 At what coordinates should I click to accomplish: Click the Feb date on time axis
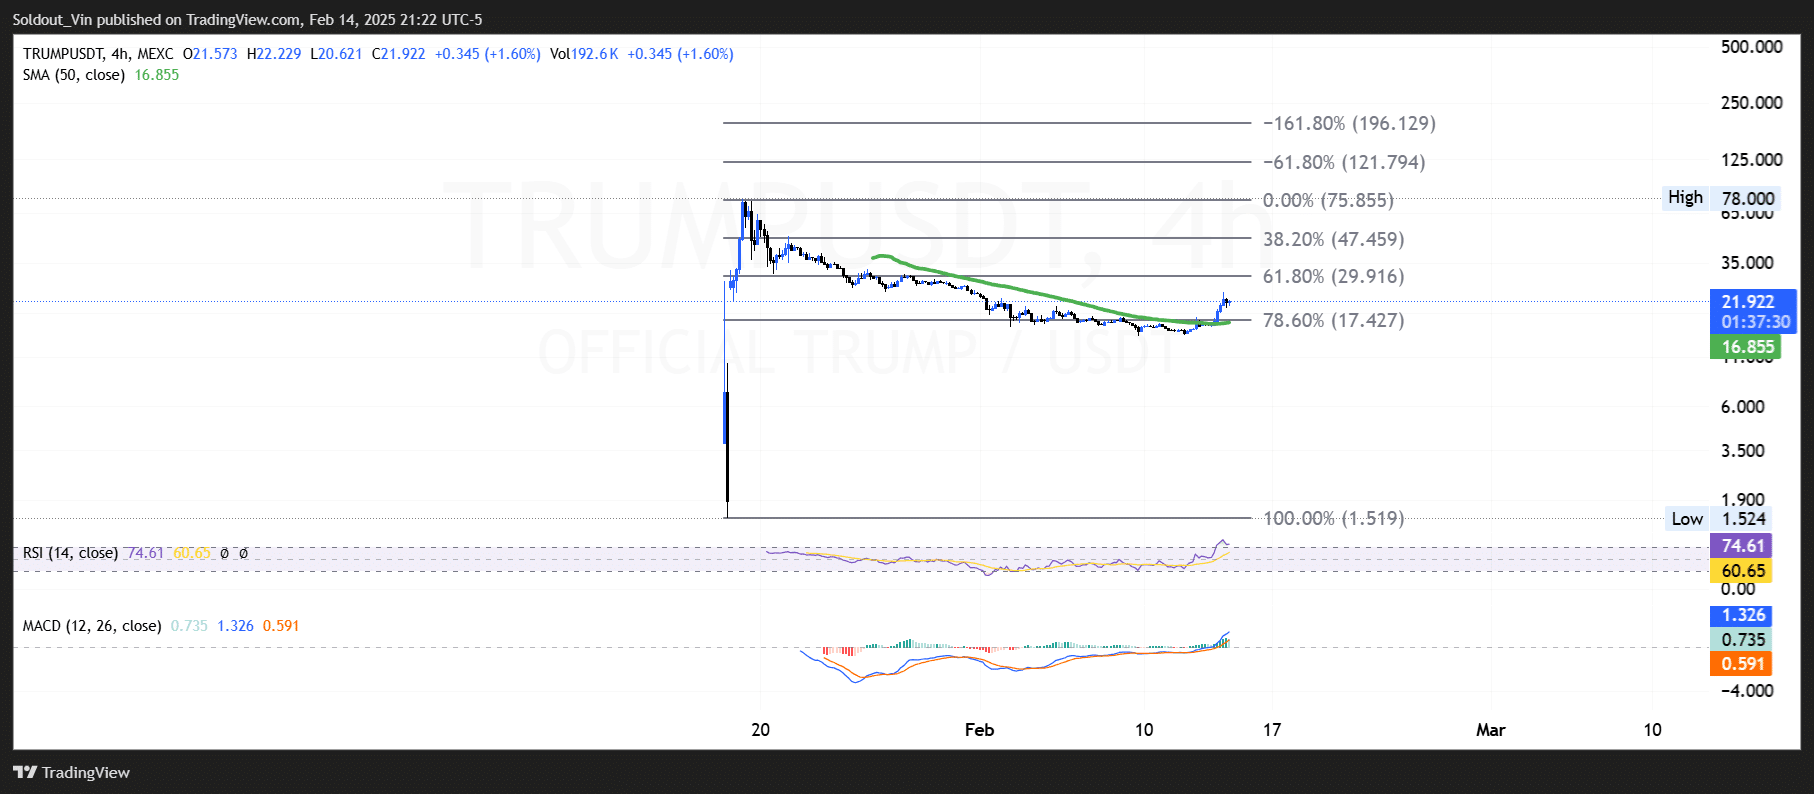click(x=980, y=730)
